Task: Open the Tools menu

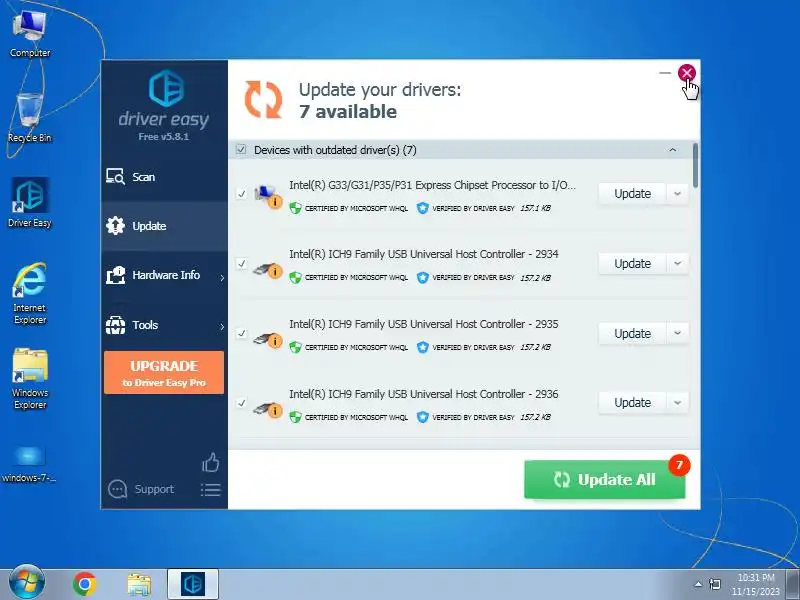Action: [x=164, y=325]
